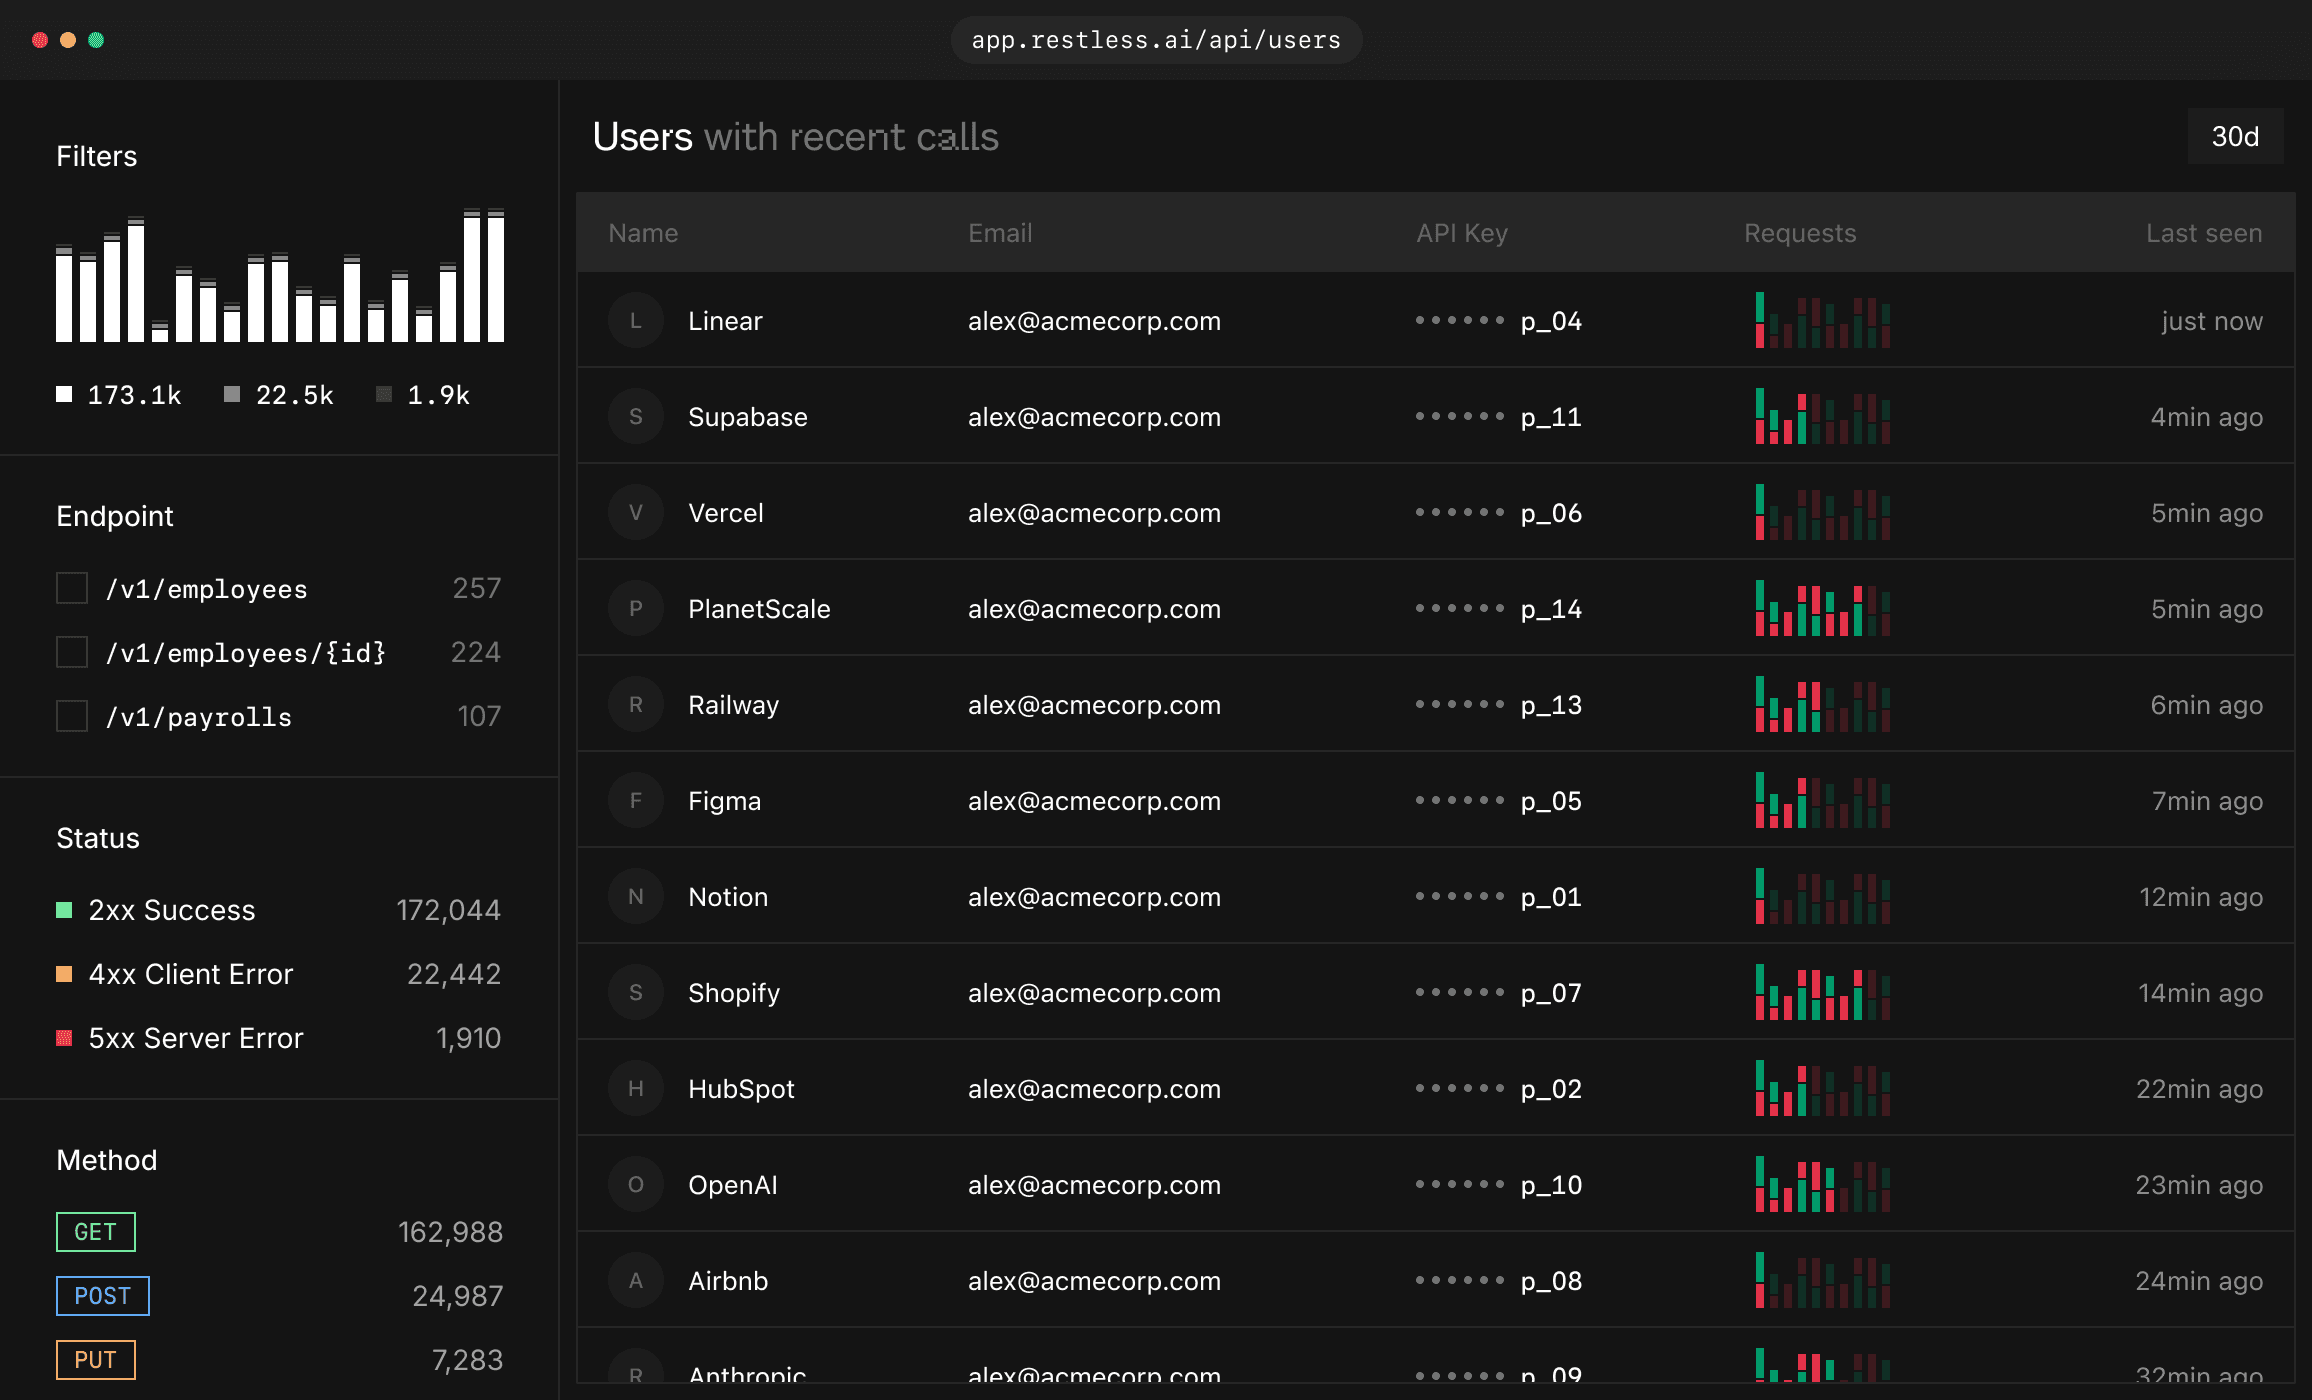Check the /v1/employees endpoint filter
Image resolution: width=2312 pixels, height=1400 pixels.
pos(72,588)
